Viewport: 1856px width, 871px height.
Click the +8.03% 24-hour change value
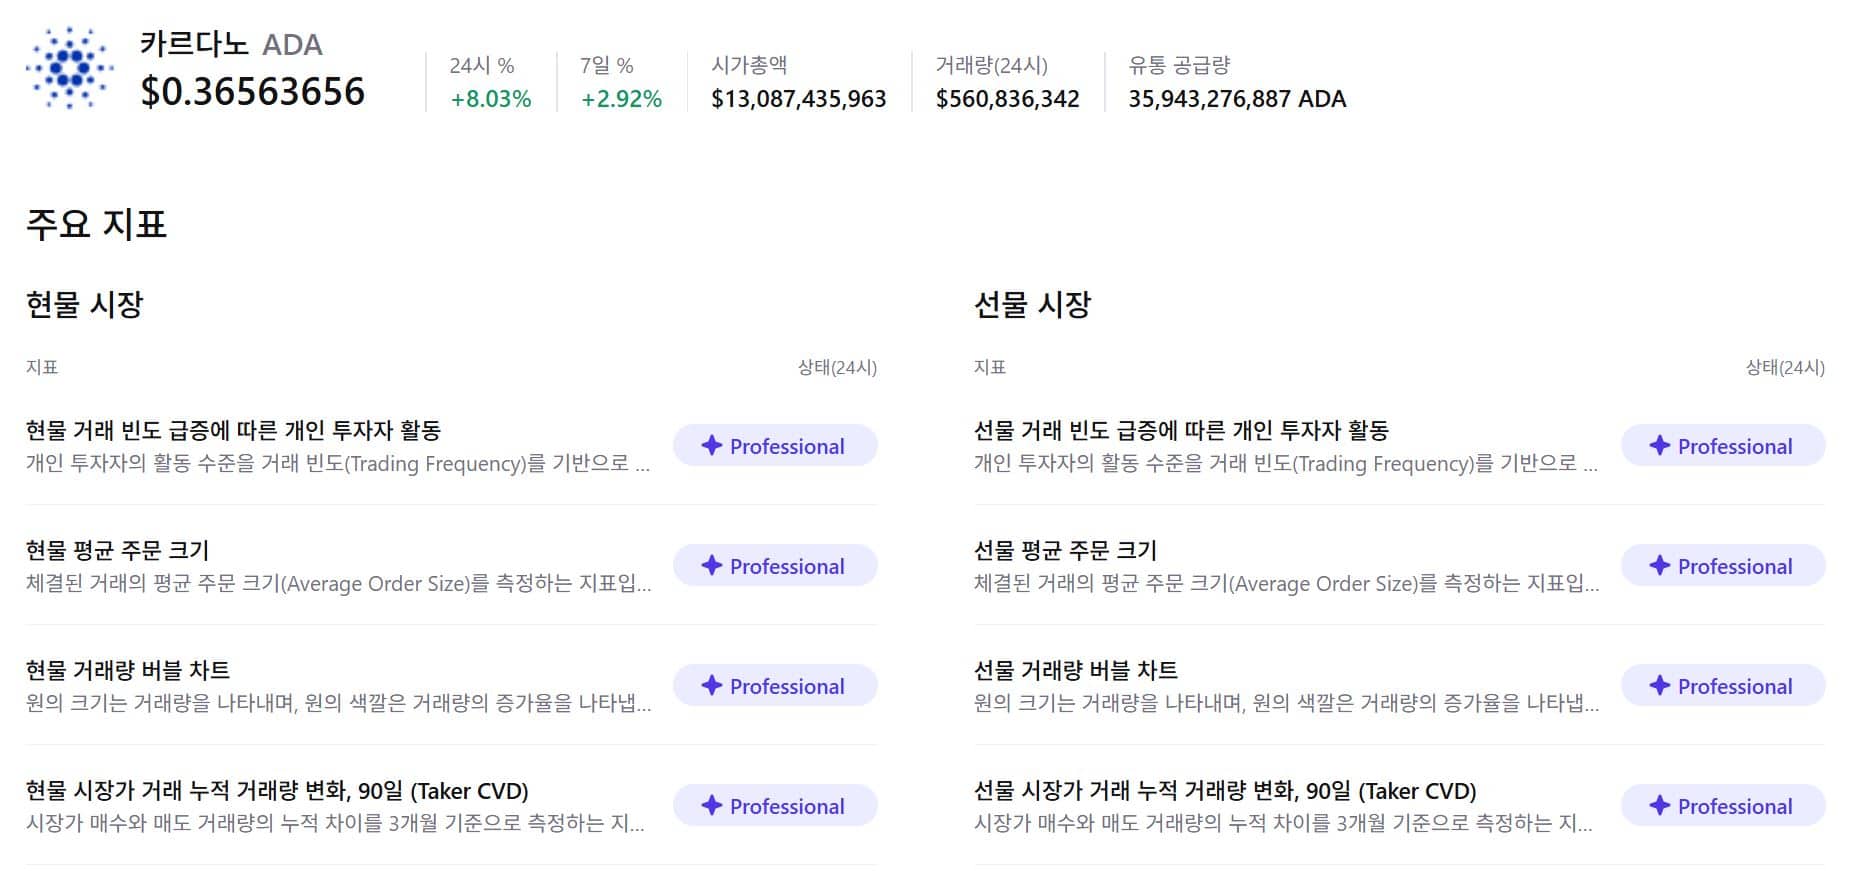point(489,98)
